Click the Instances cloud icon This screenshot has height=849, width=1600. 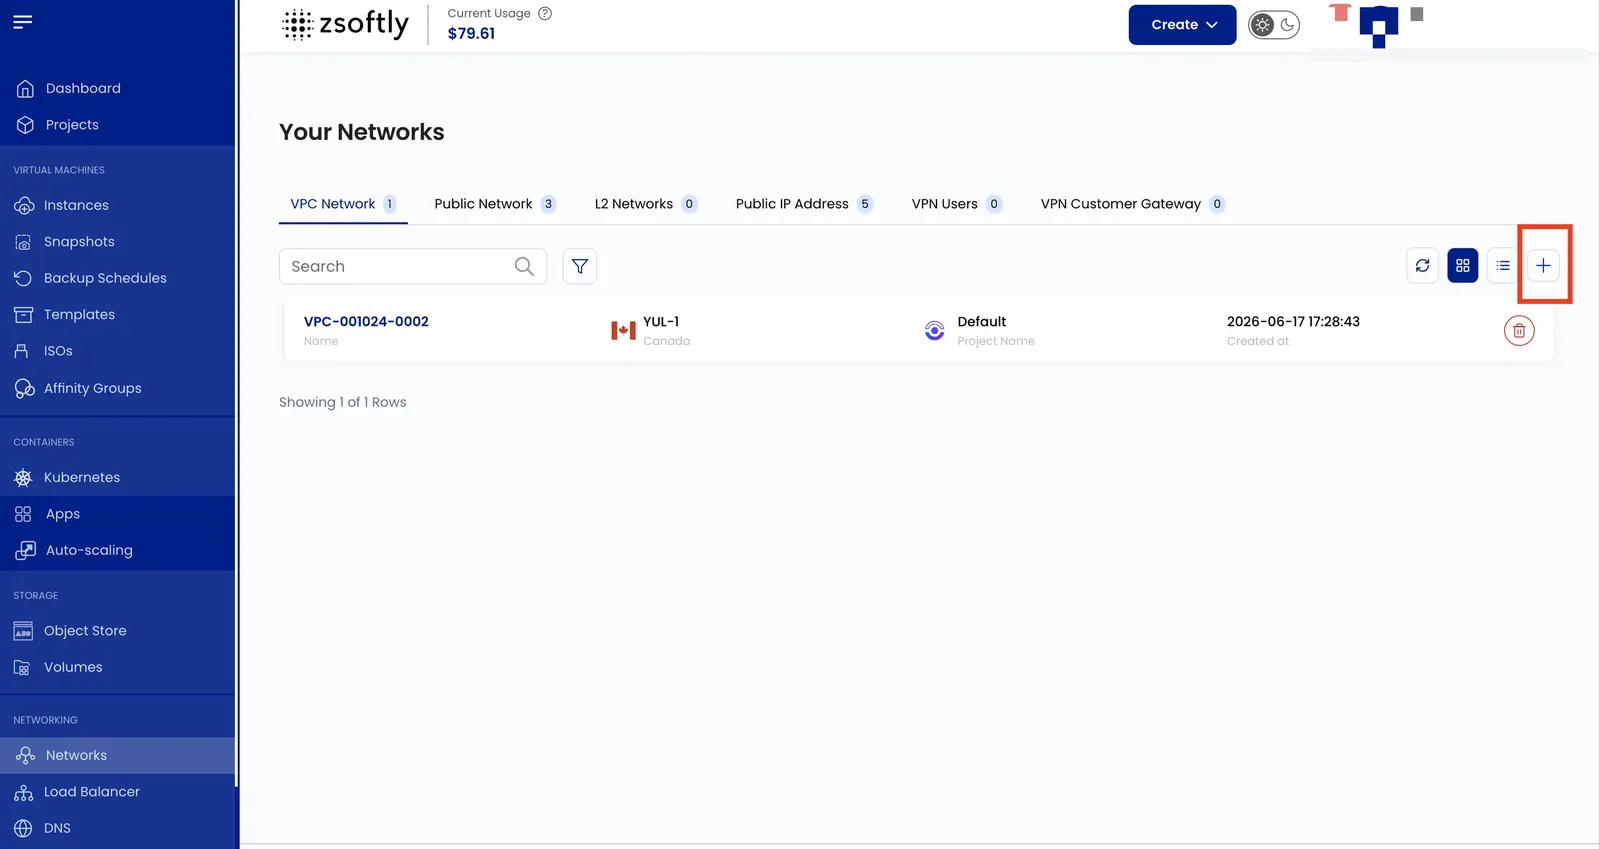tap(24, 205)
